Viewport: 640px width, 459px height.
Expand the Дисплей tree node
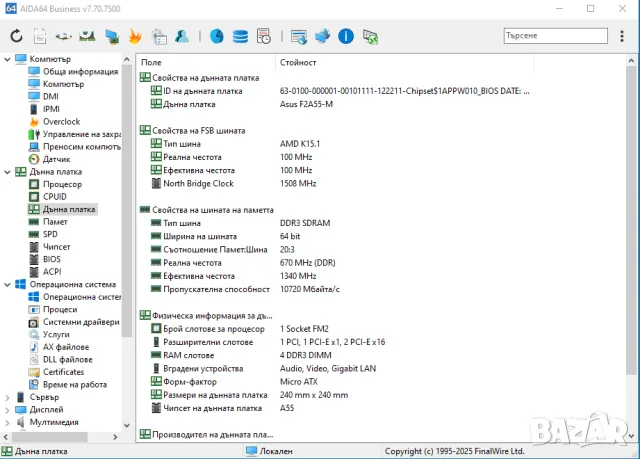pyautogui.click(x=7, y=410)
